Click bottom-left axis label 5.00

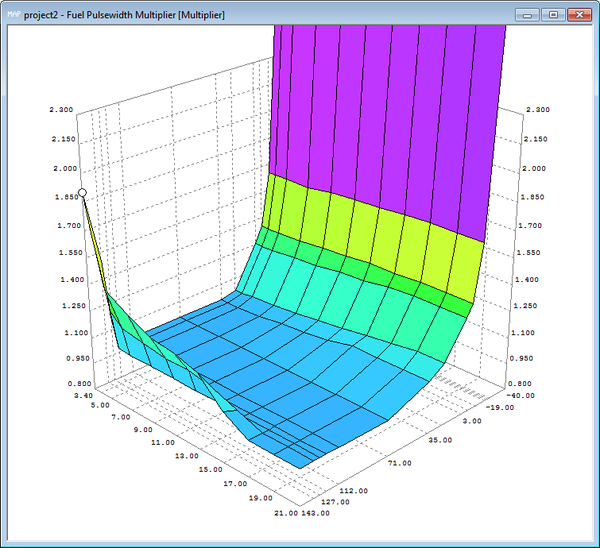100,405
